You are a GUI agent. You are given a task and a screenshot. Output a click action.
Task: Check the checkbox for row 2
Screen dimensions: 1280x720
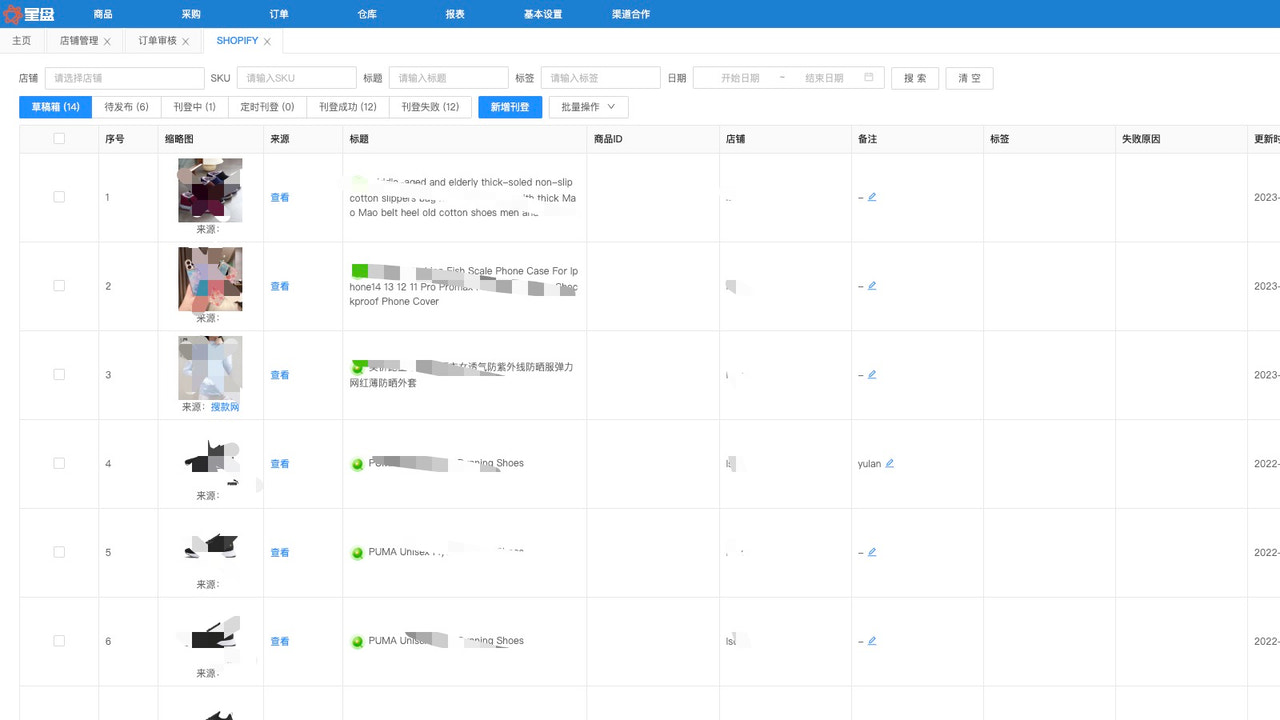[x=59, y=286]
